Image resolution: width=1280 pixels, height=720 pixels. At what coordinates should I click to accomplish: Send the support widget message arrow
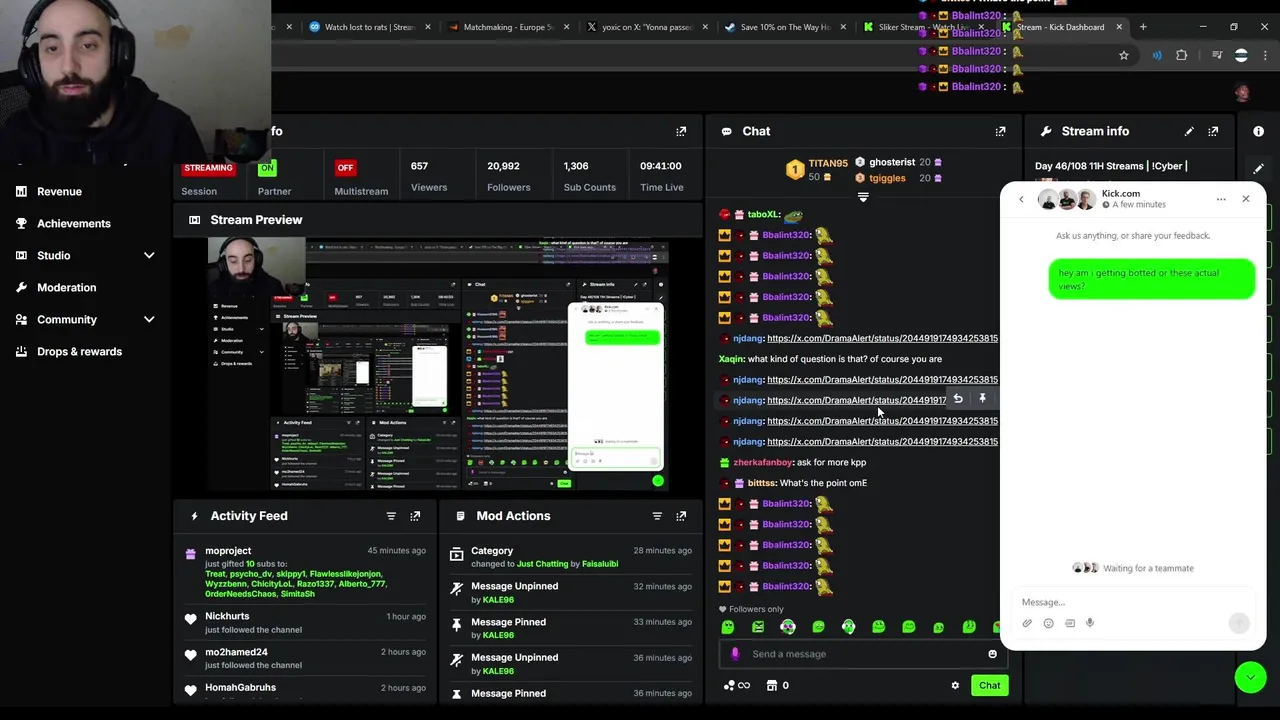(1239, 622)
